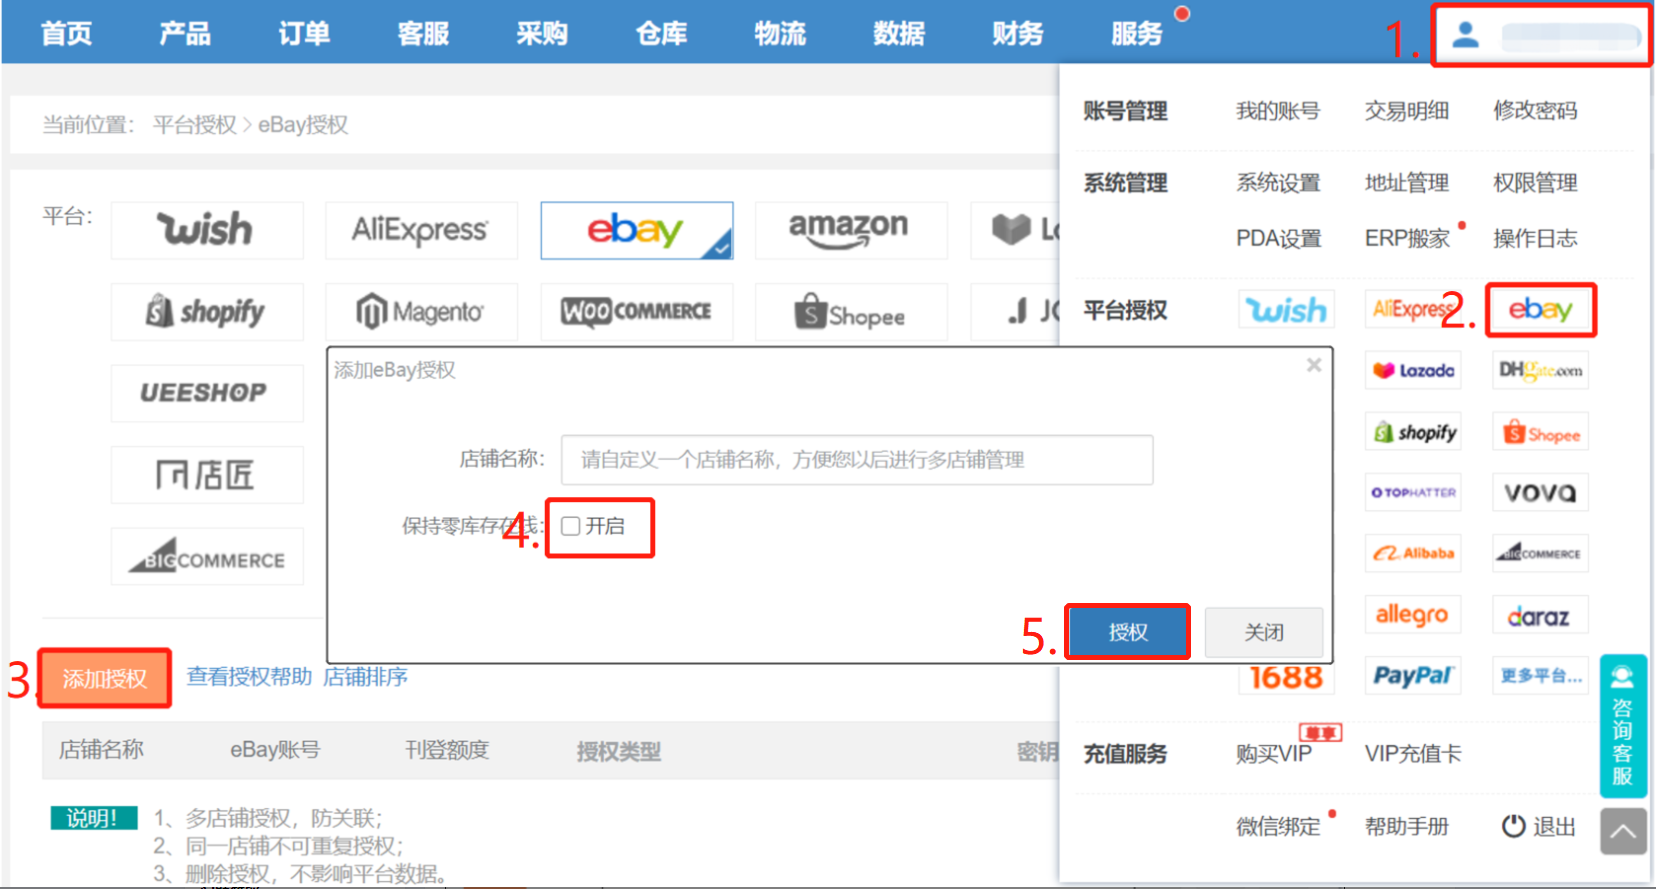1656x889 pixels.
Task: Open 更多平台 to show more platforms
Action: (1540, 676)
